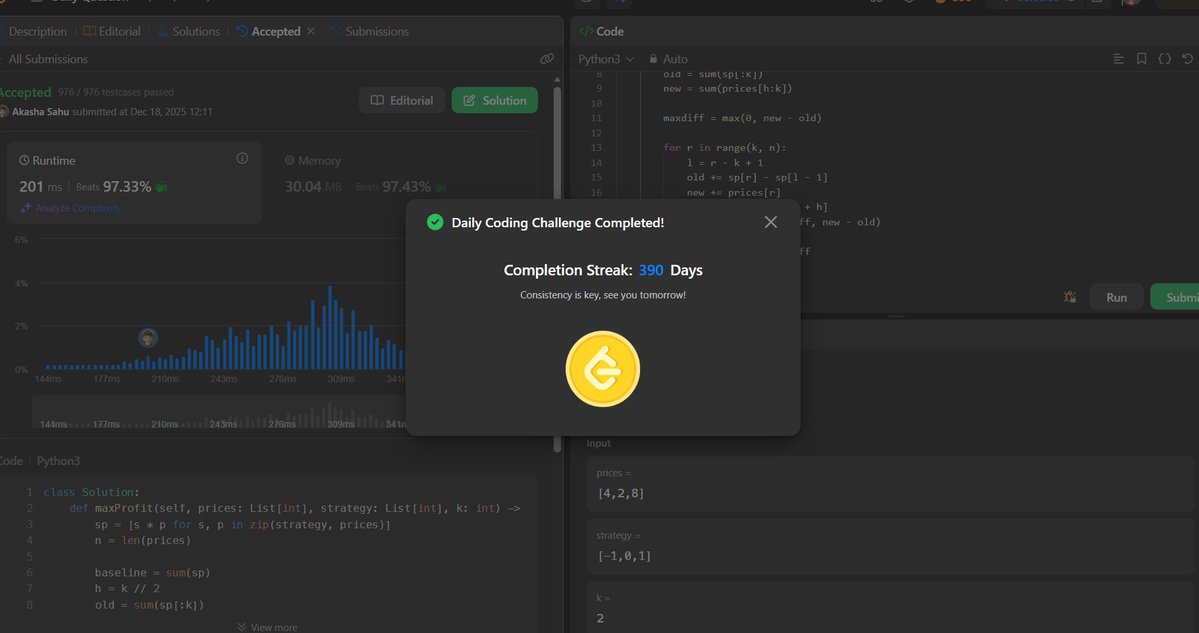The height and width of the screenshot is (633, 1199).
Task: Switch to the Editorial tab
Action: pos(112,31)
